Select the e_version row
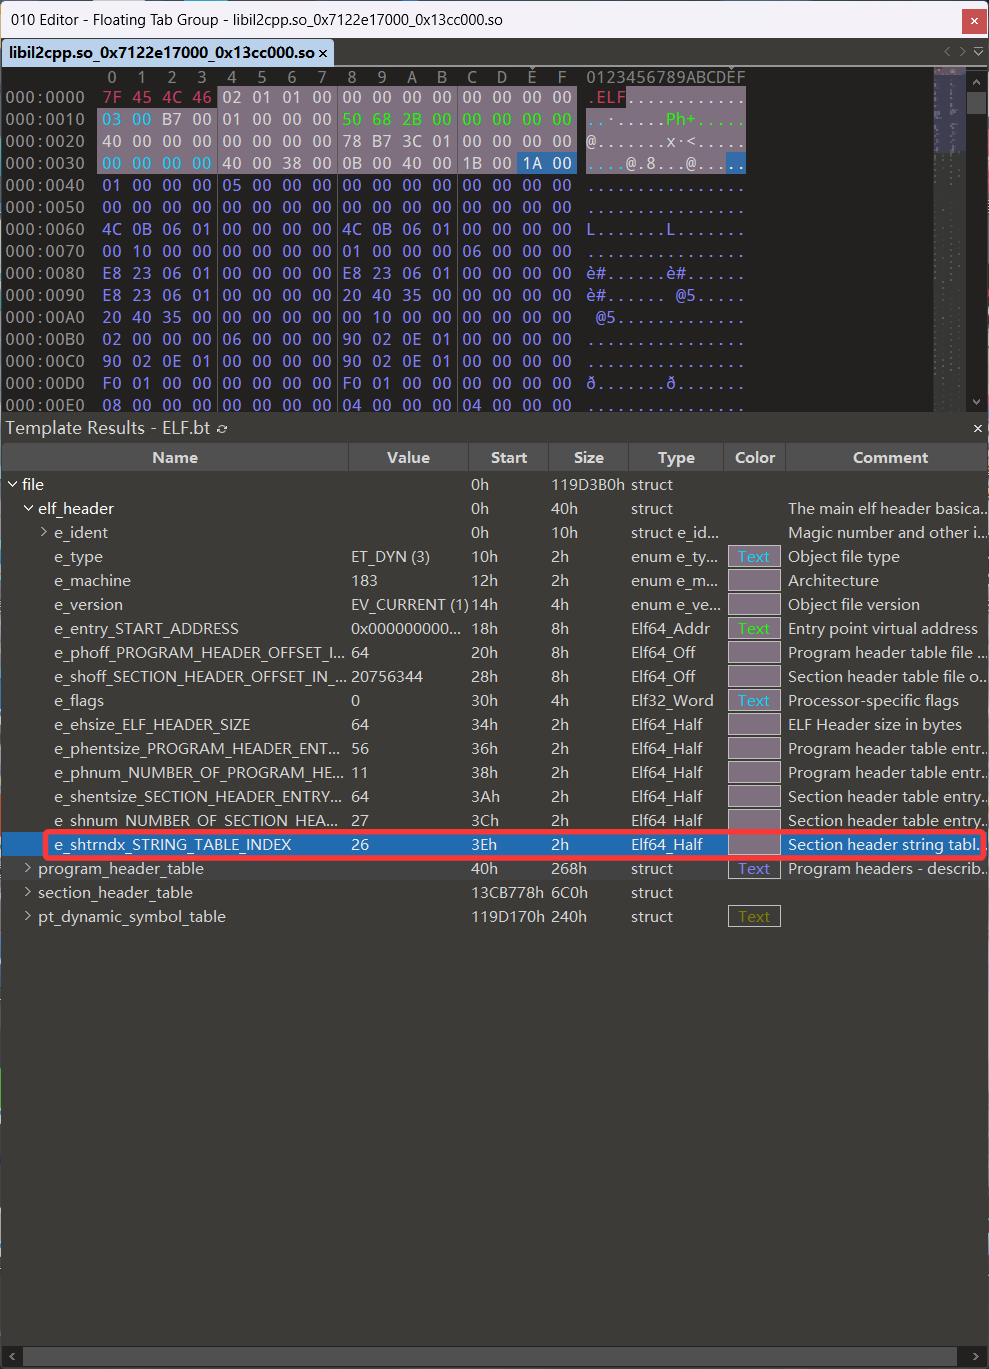 pyautogui.click(x=494, y=604)
